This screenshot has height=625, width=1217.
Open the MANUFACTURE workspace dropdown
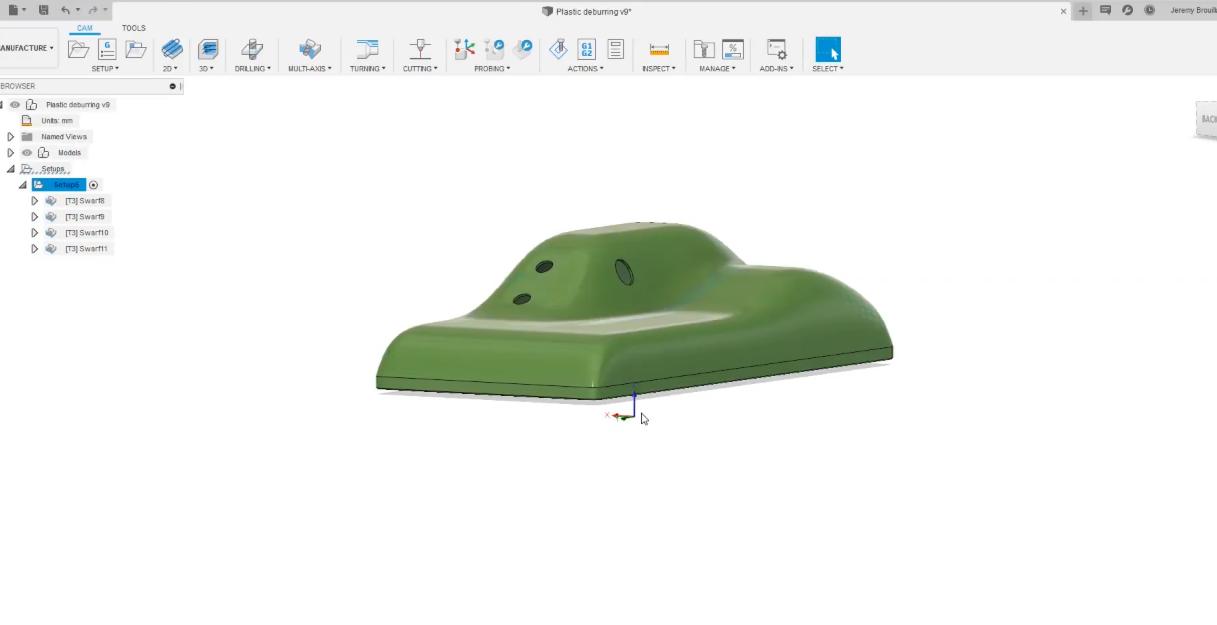(x=27, y=48)
